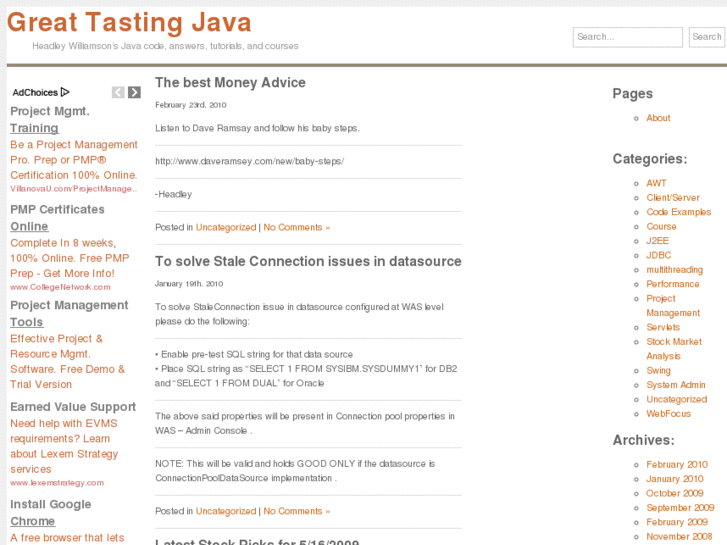The image size is (727, 545).
Task: Focus the Search... text field
Action: point(627,37)
